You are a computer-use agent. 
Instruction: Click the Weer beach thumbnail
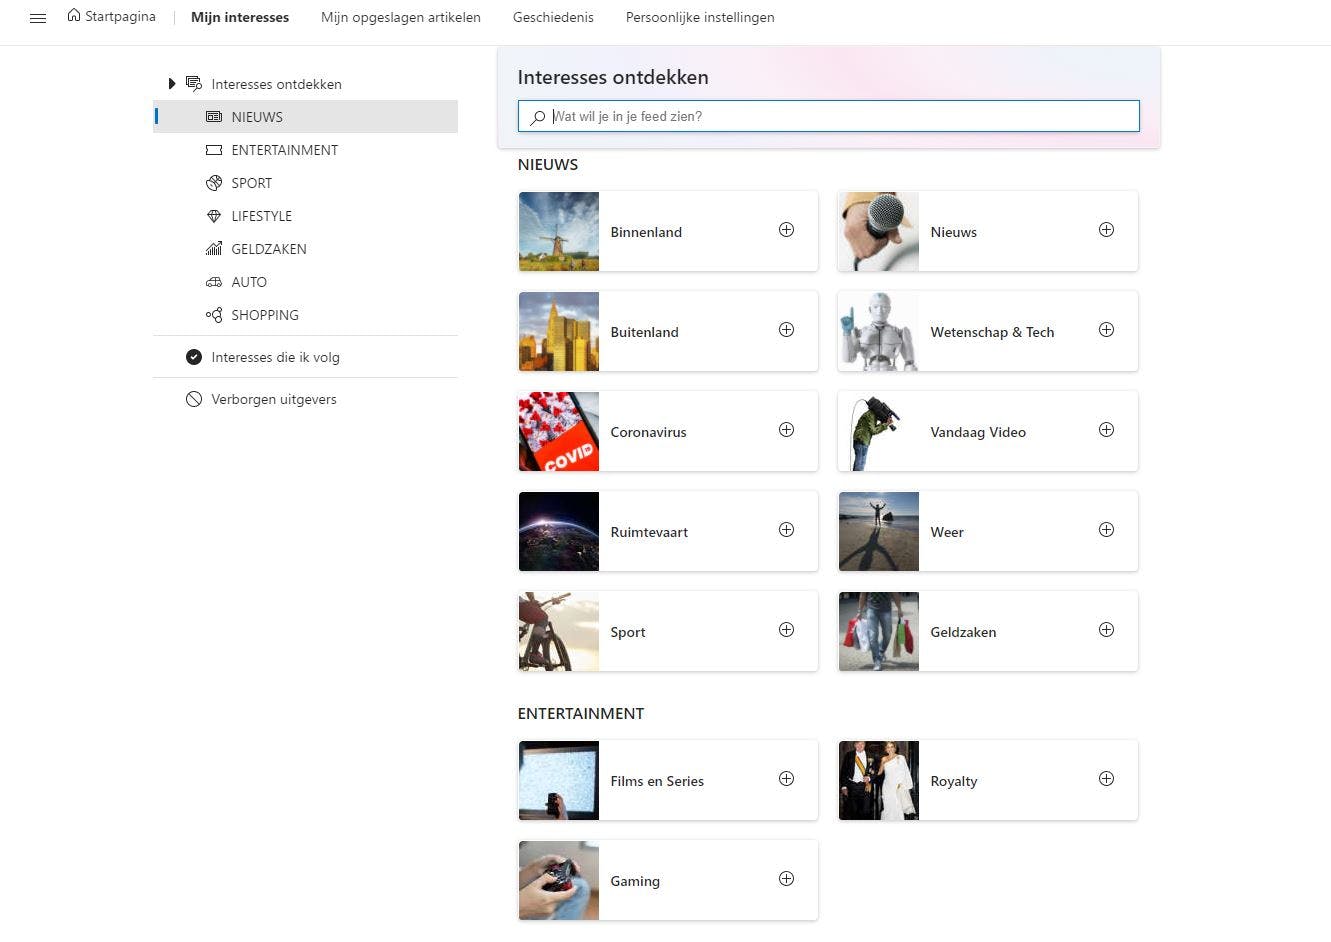(x=879, y=531)
